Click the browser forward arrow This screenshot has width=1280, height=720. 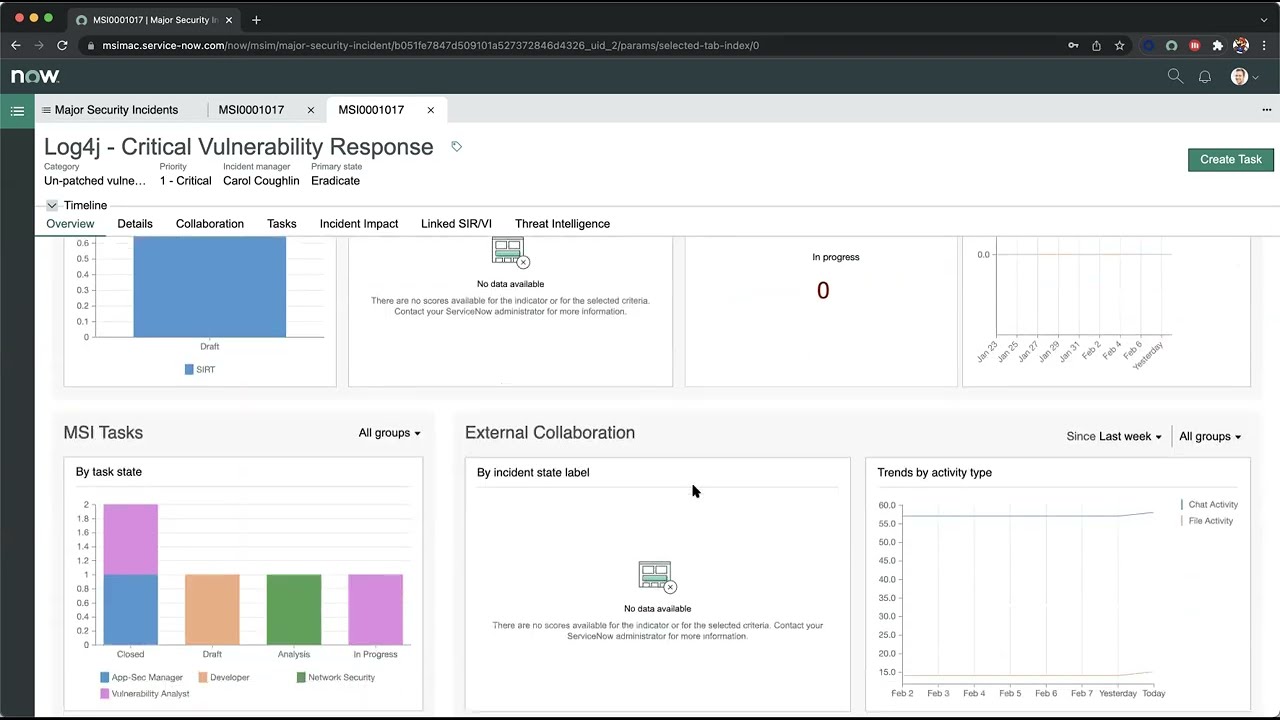coord(39,45)
